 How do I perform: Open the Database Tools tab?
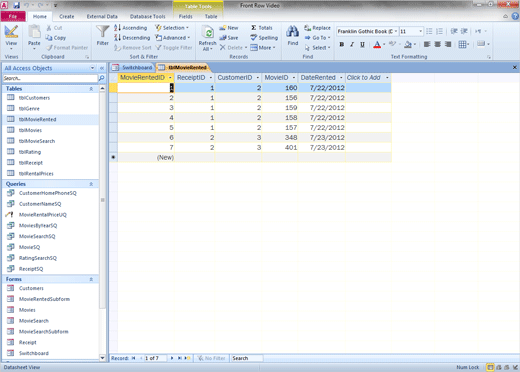[x=148, y=16]
